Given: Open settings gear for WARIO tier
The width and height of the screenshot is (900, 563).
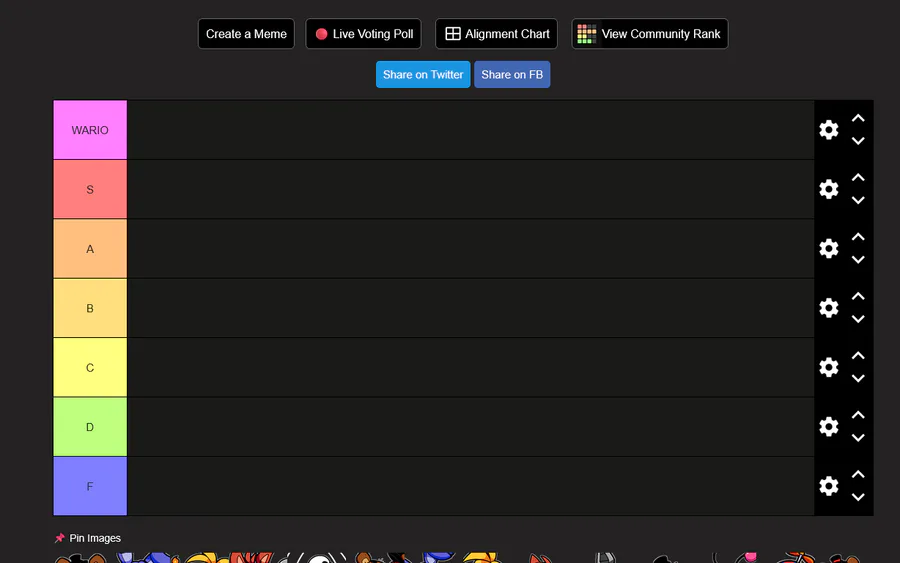Looking at the screenshot, I should [828, 130].
